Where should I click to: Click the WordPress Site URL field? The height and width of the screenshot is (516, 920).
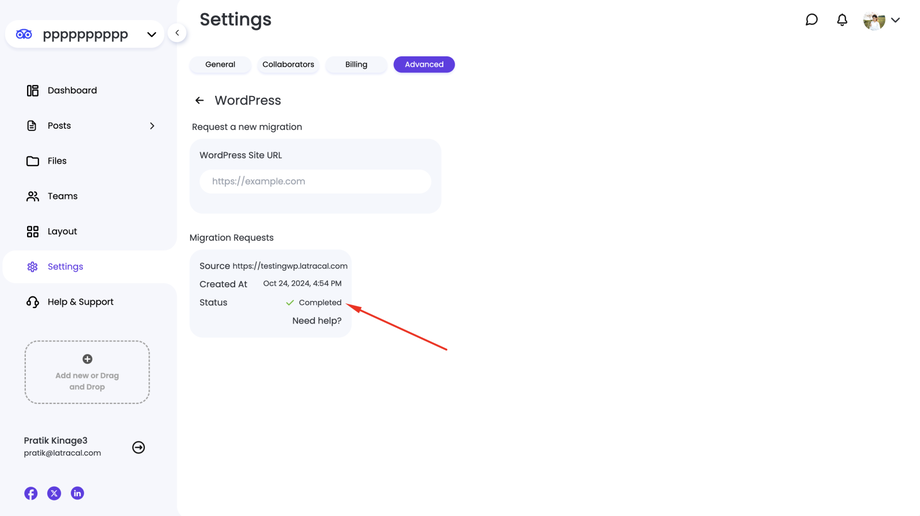pyautogui.click(x=315, y=181)
